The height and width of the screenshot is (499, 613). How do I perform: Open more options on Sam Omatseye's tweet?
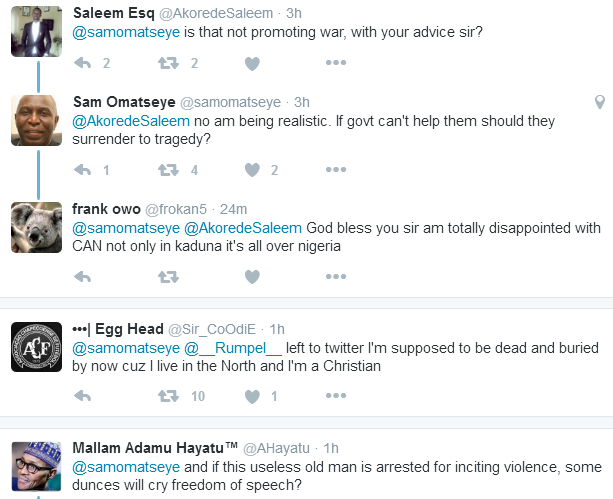pos(336,170)
